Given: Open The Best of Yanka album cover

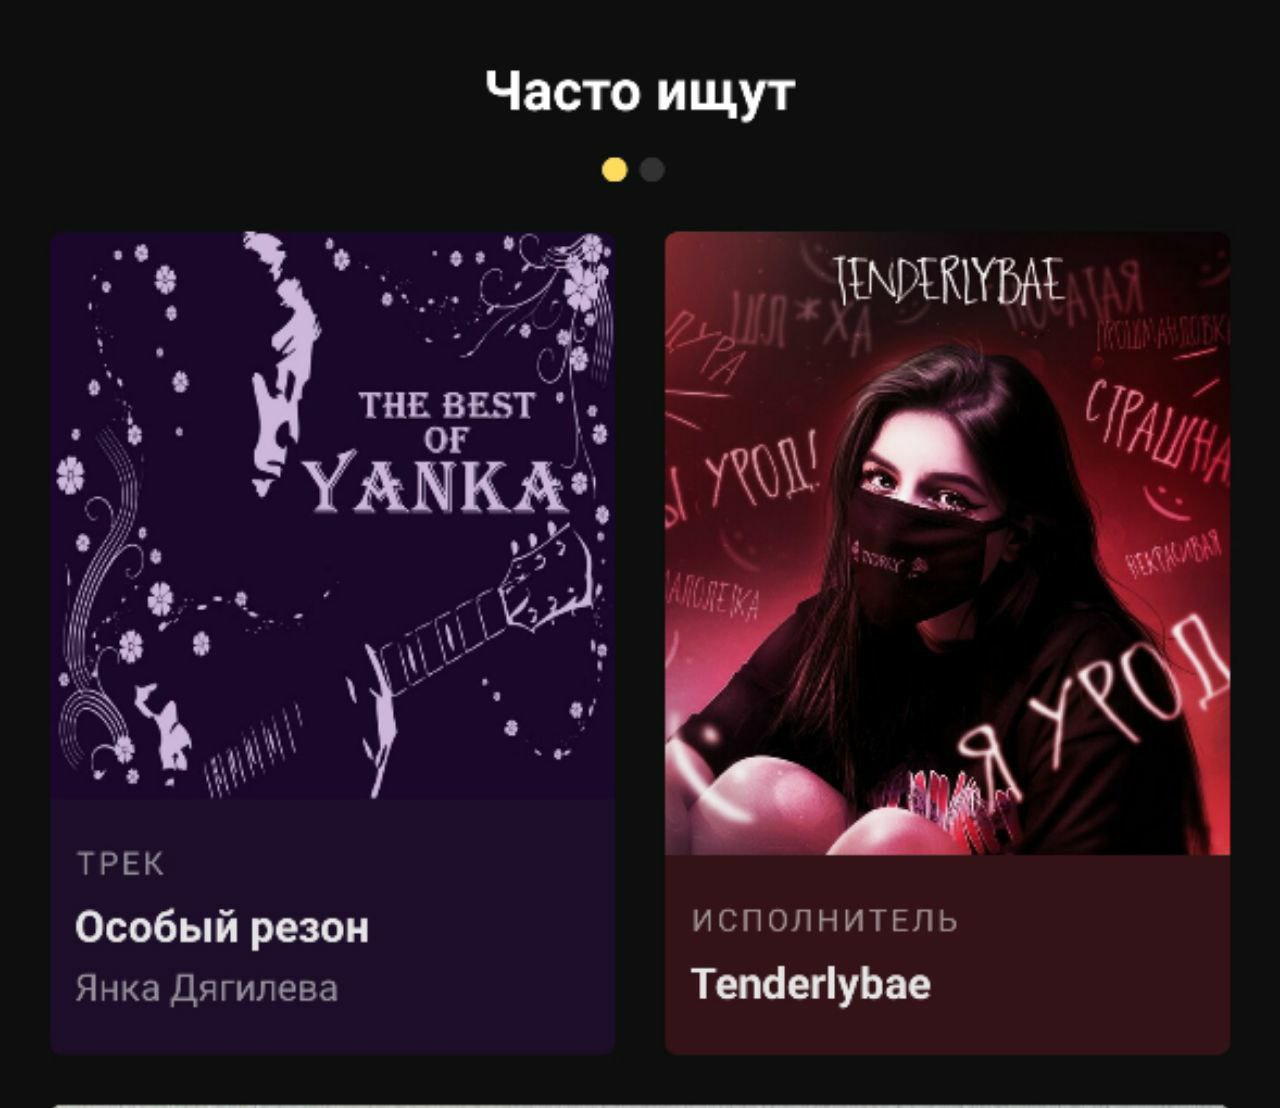Looking at the screenshot, I should click(x=333, y=515).
